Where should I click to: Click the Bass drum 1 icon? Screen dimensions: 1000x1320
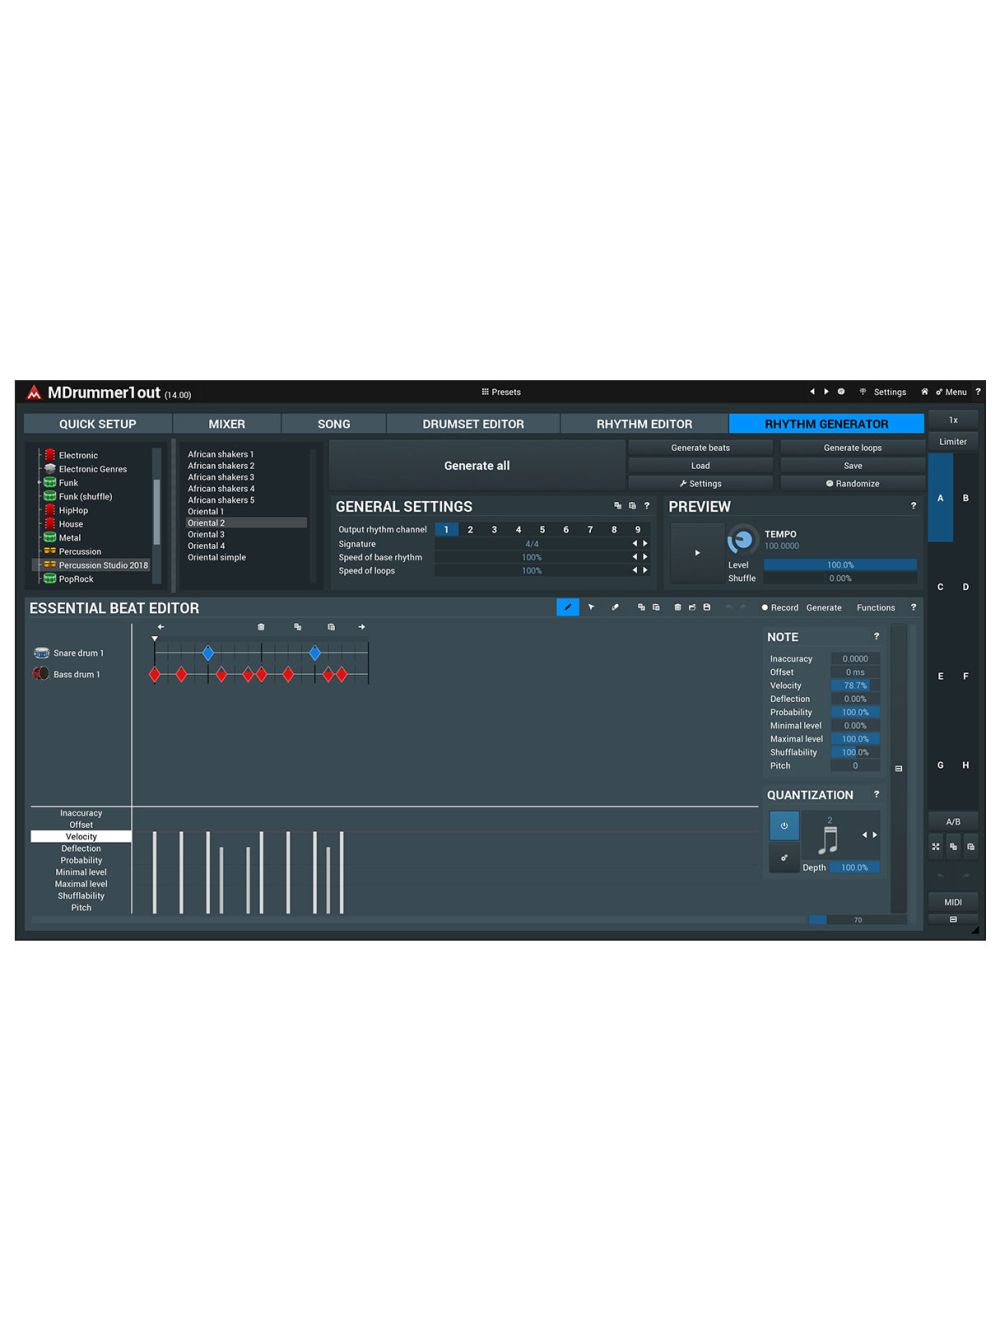click(42, 674)
